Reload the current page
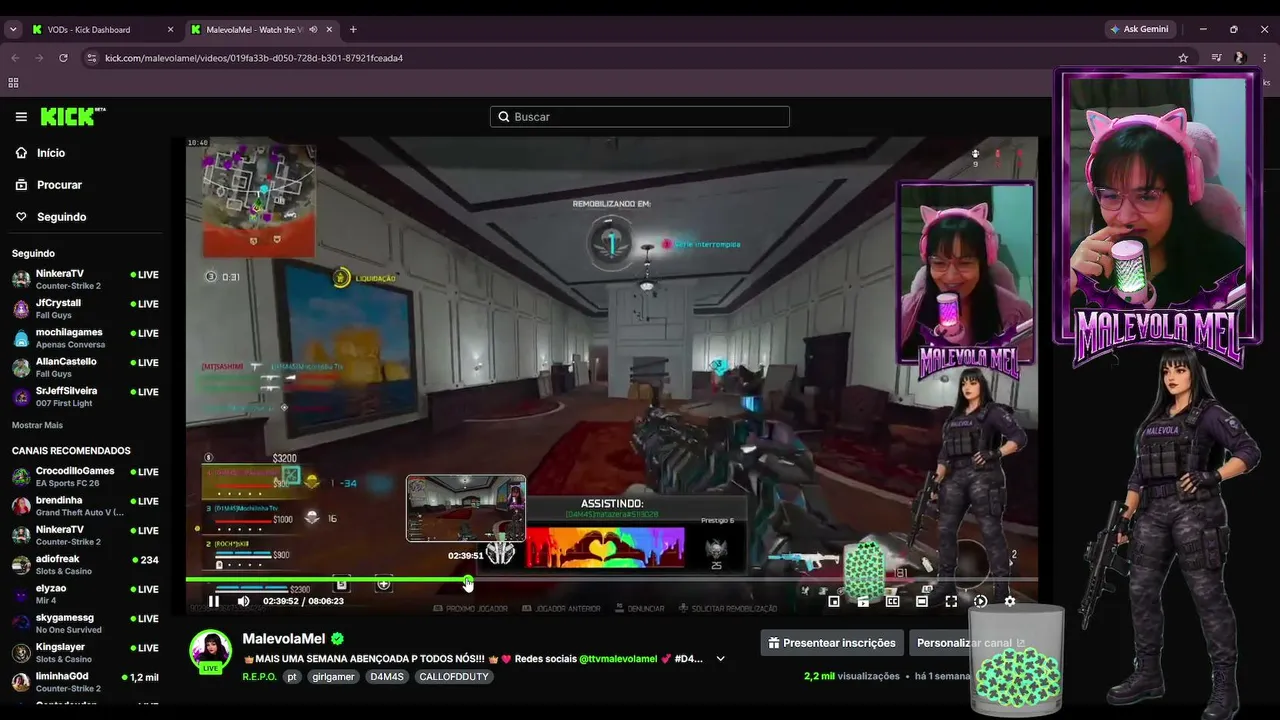The width and height of the screenshot is (1280, 720). click(x=63, y=58)
